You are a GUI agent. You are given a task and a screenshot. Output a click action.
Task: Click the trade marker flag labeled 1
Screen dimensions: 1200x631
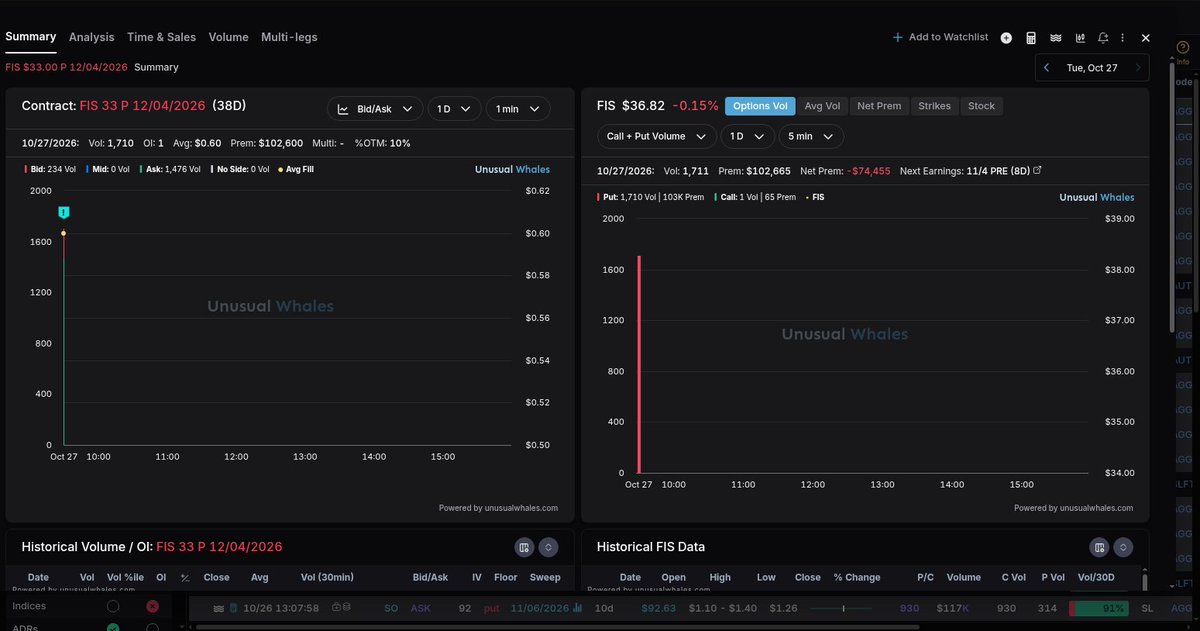pyautogui.click(x=63, y=213)
